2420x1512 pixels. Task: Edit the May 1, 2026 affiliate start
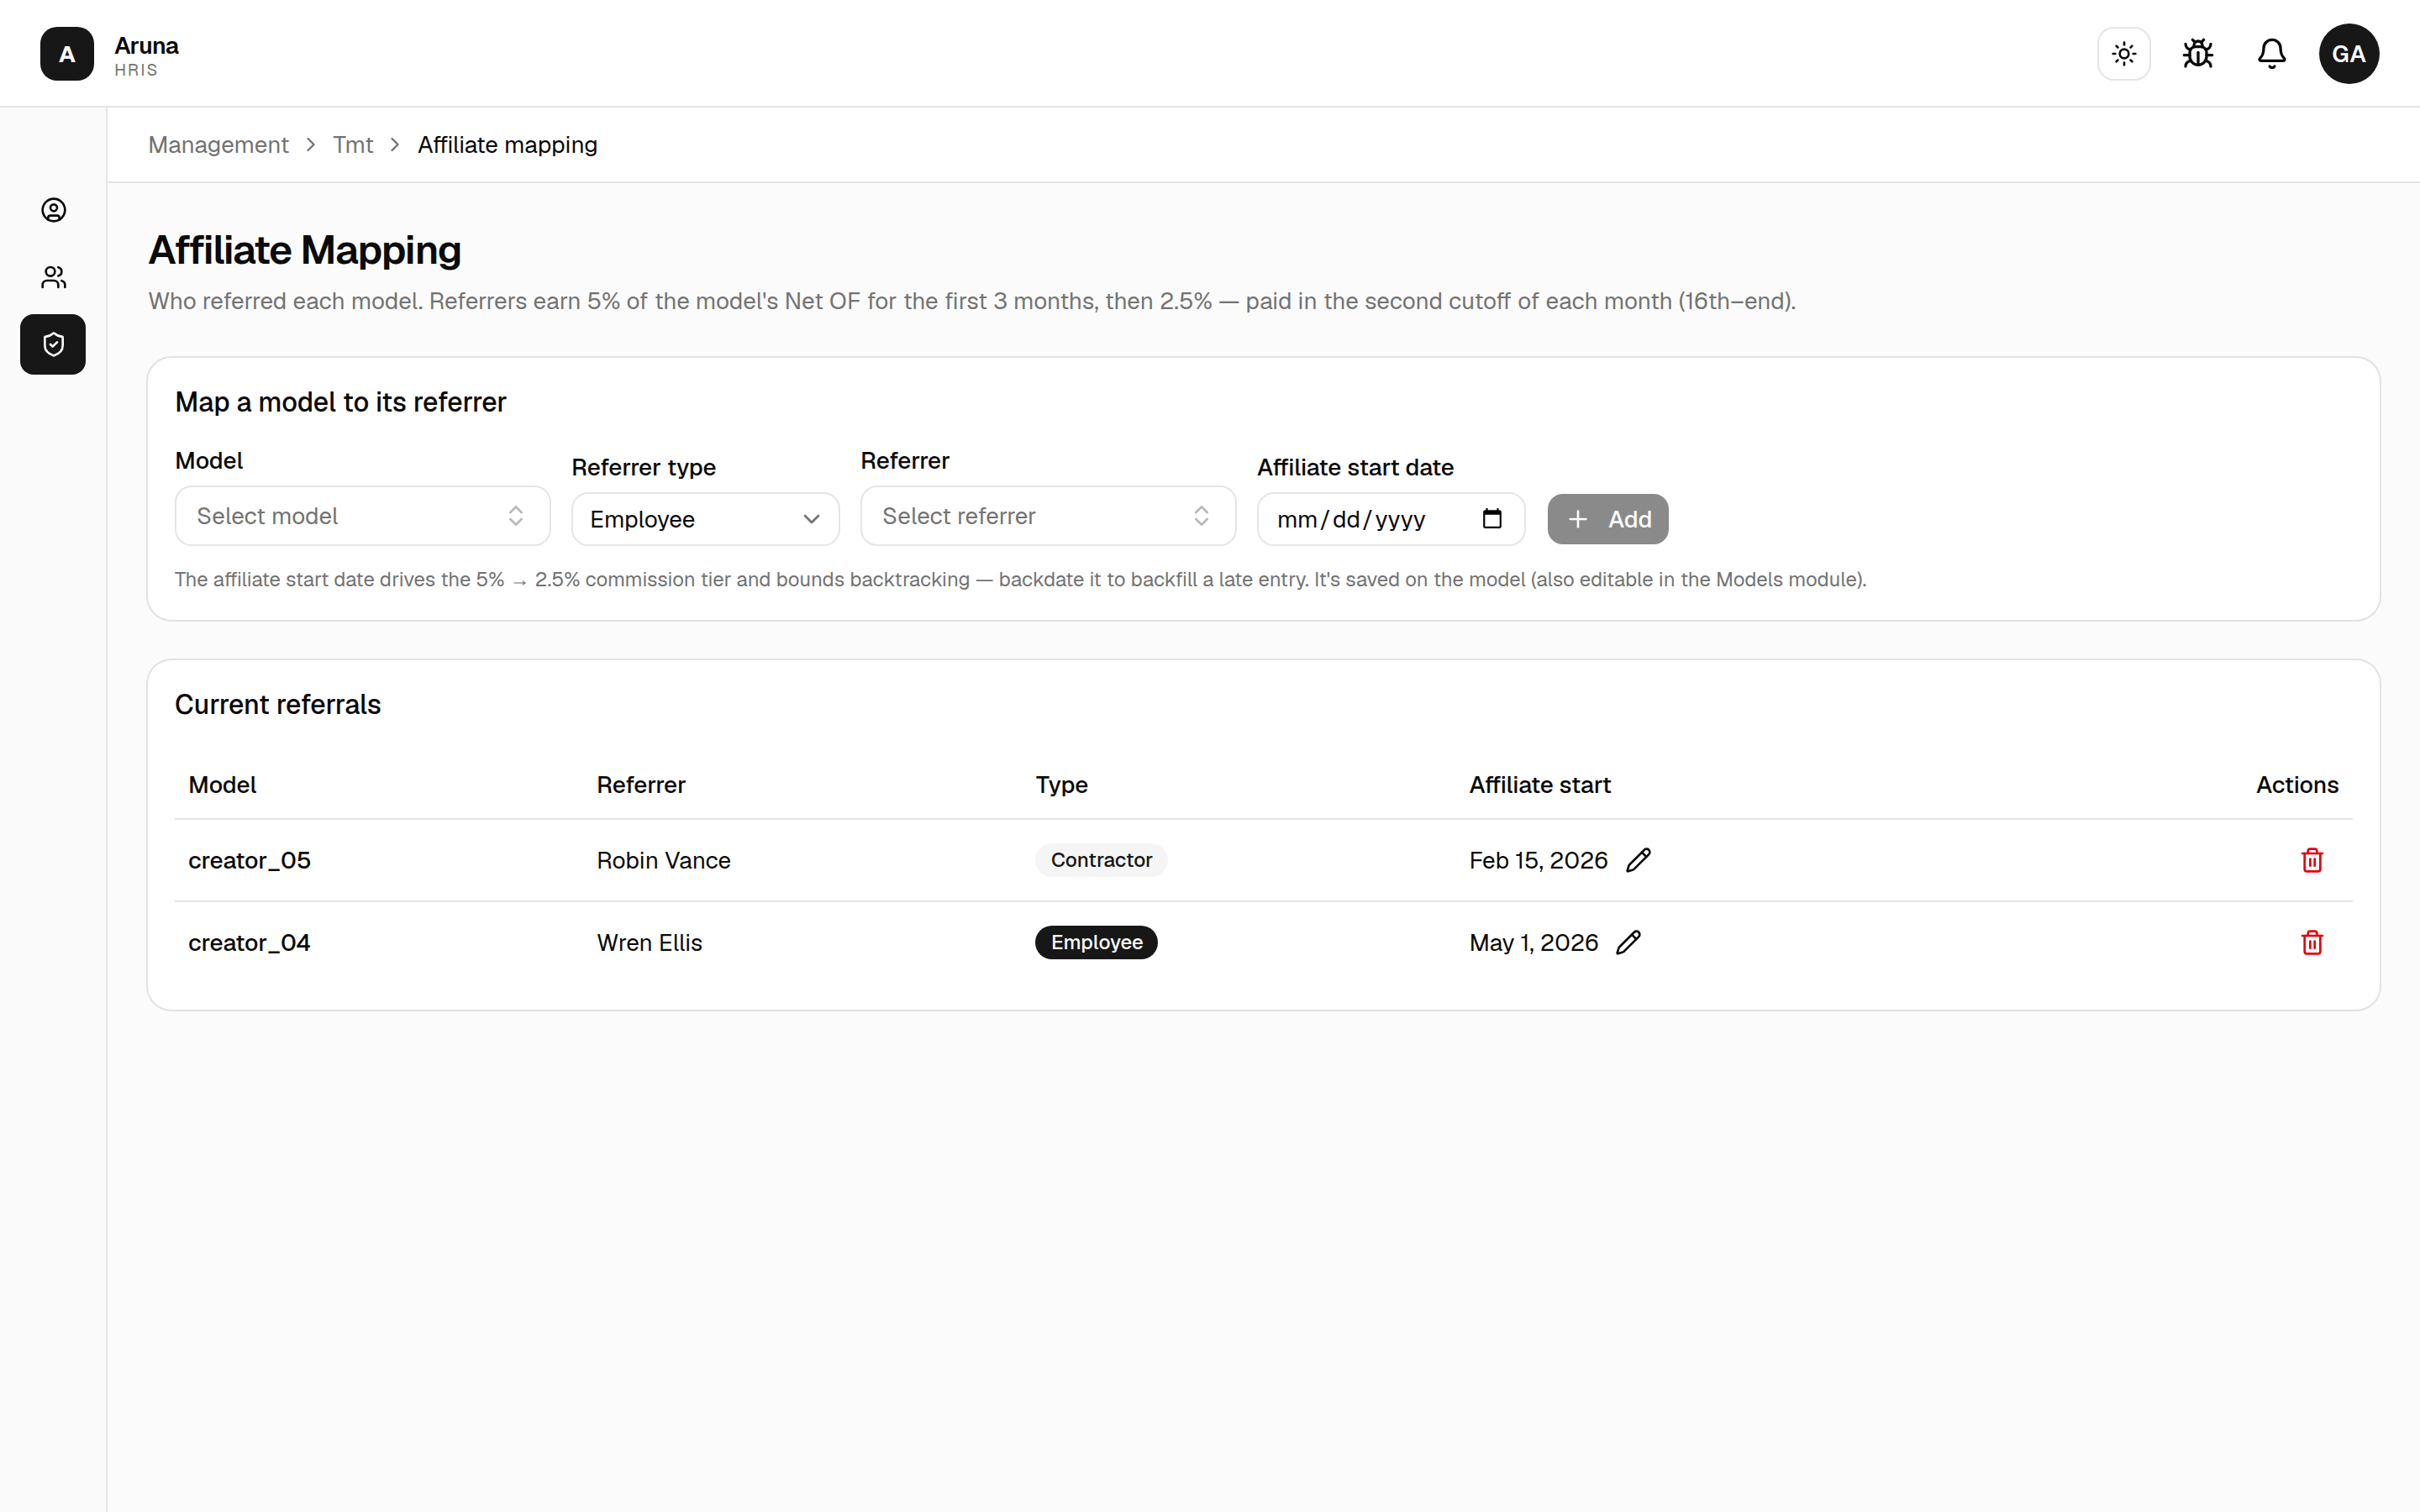(1628, 943)
